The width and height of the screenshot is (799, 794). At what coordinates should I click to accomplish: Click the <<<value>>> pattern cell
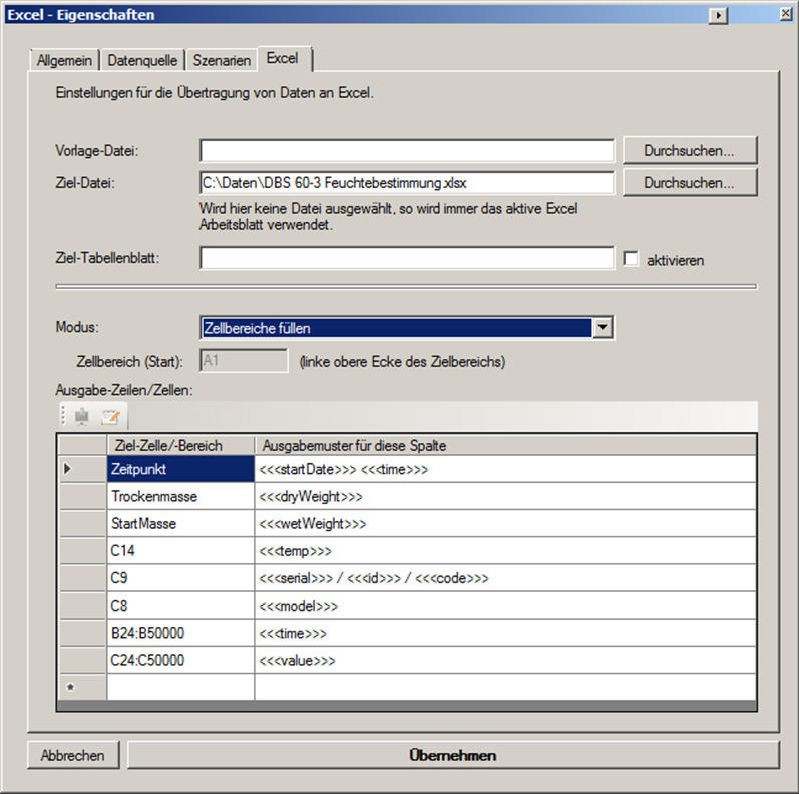(x=505, y=660)
